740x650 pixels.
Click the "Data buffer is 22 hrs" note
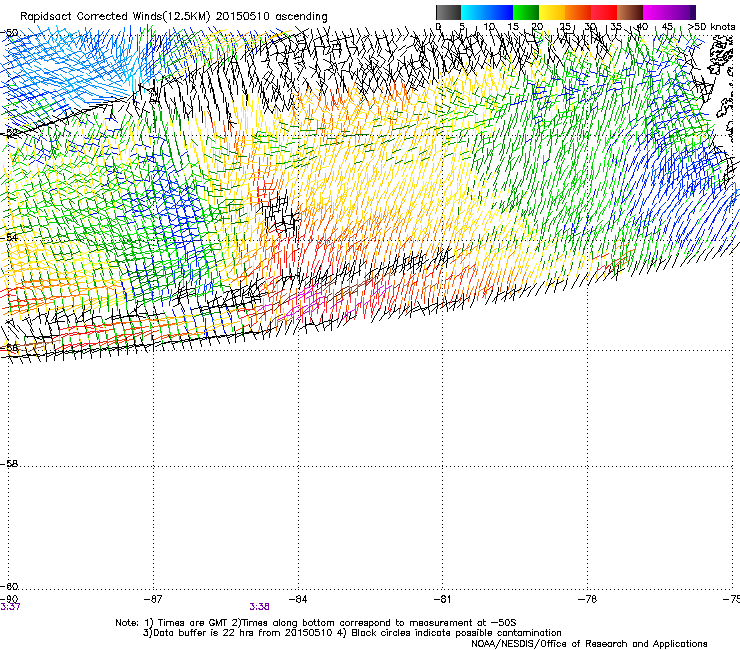coord(206,633)
